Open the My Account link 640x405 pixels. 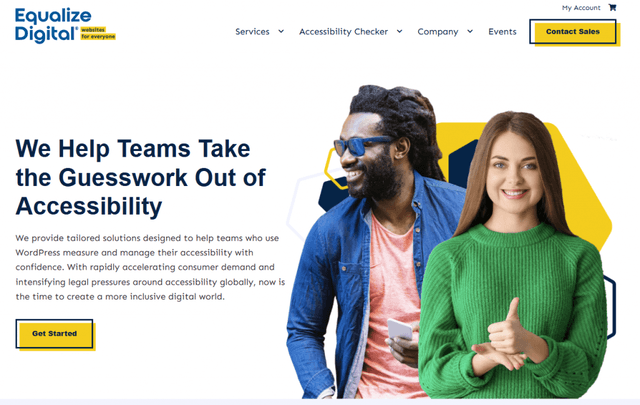click(581, 8)
